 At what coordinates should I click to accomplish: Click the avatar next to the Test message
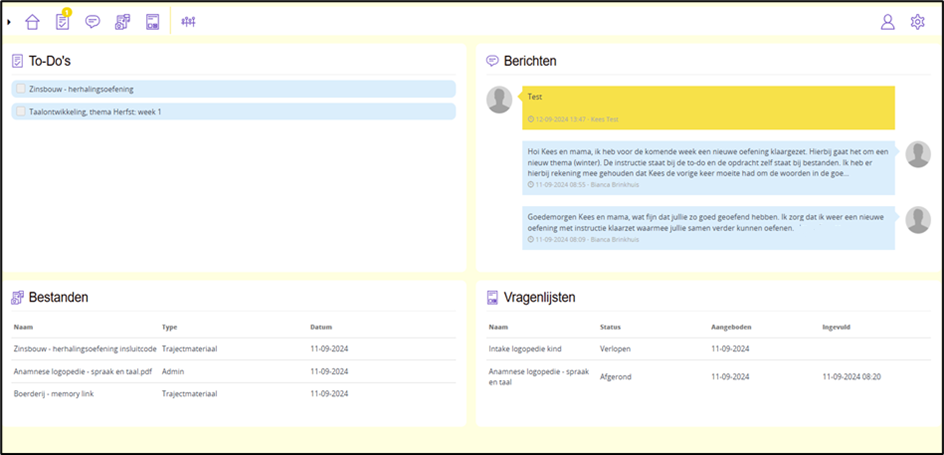(x=498, y=99)
